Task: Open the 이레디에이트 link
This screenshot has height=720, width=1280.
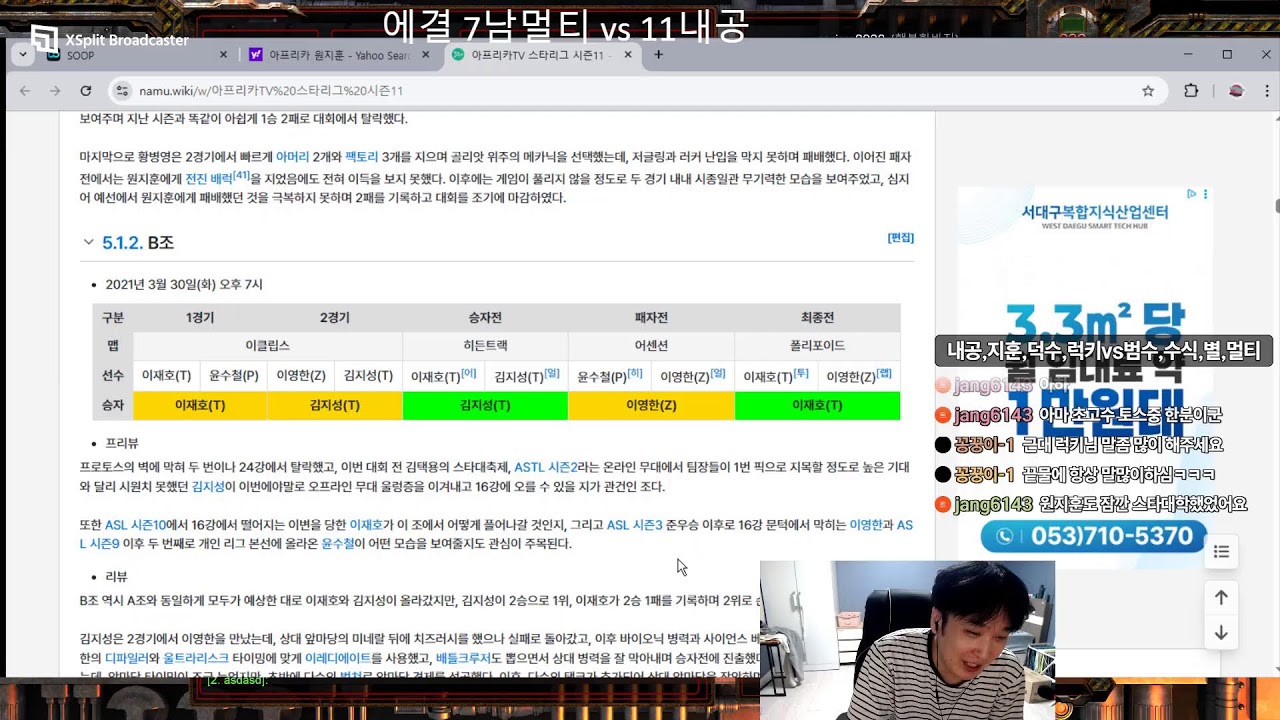Action: [337, 658]
